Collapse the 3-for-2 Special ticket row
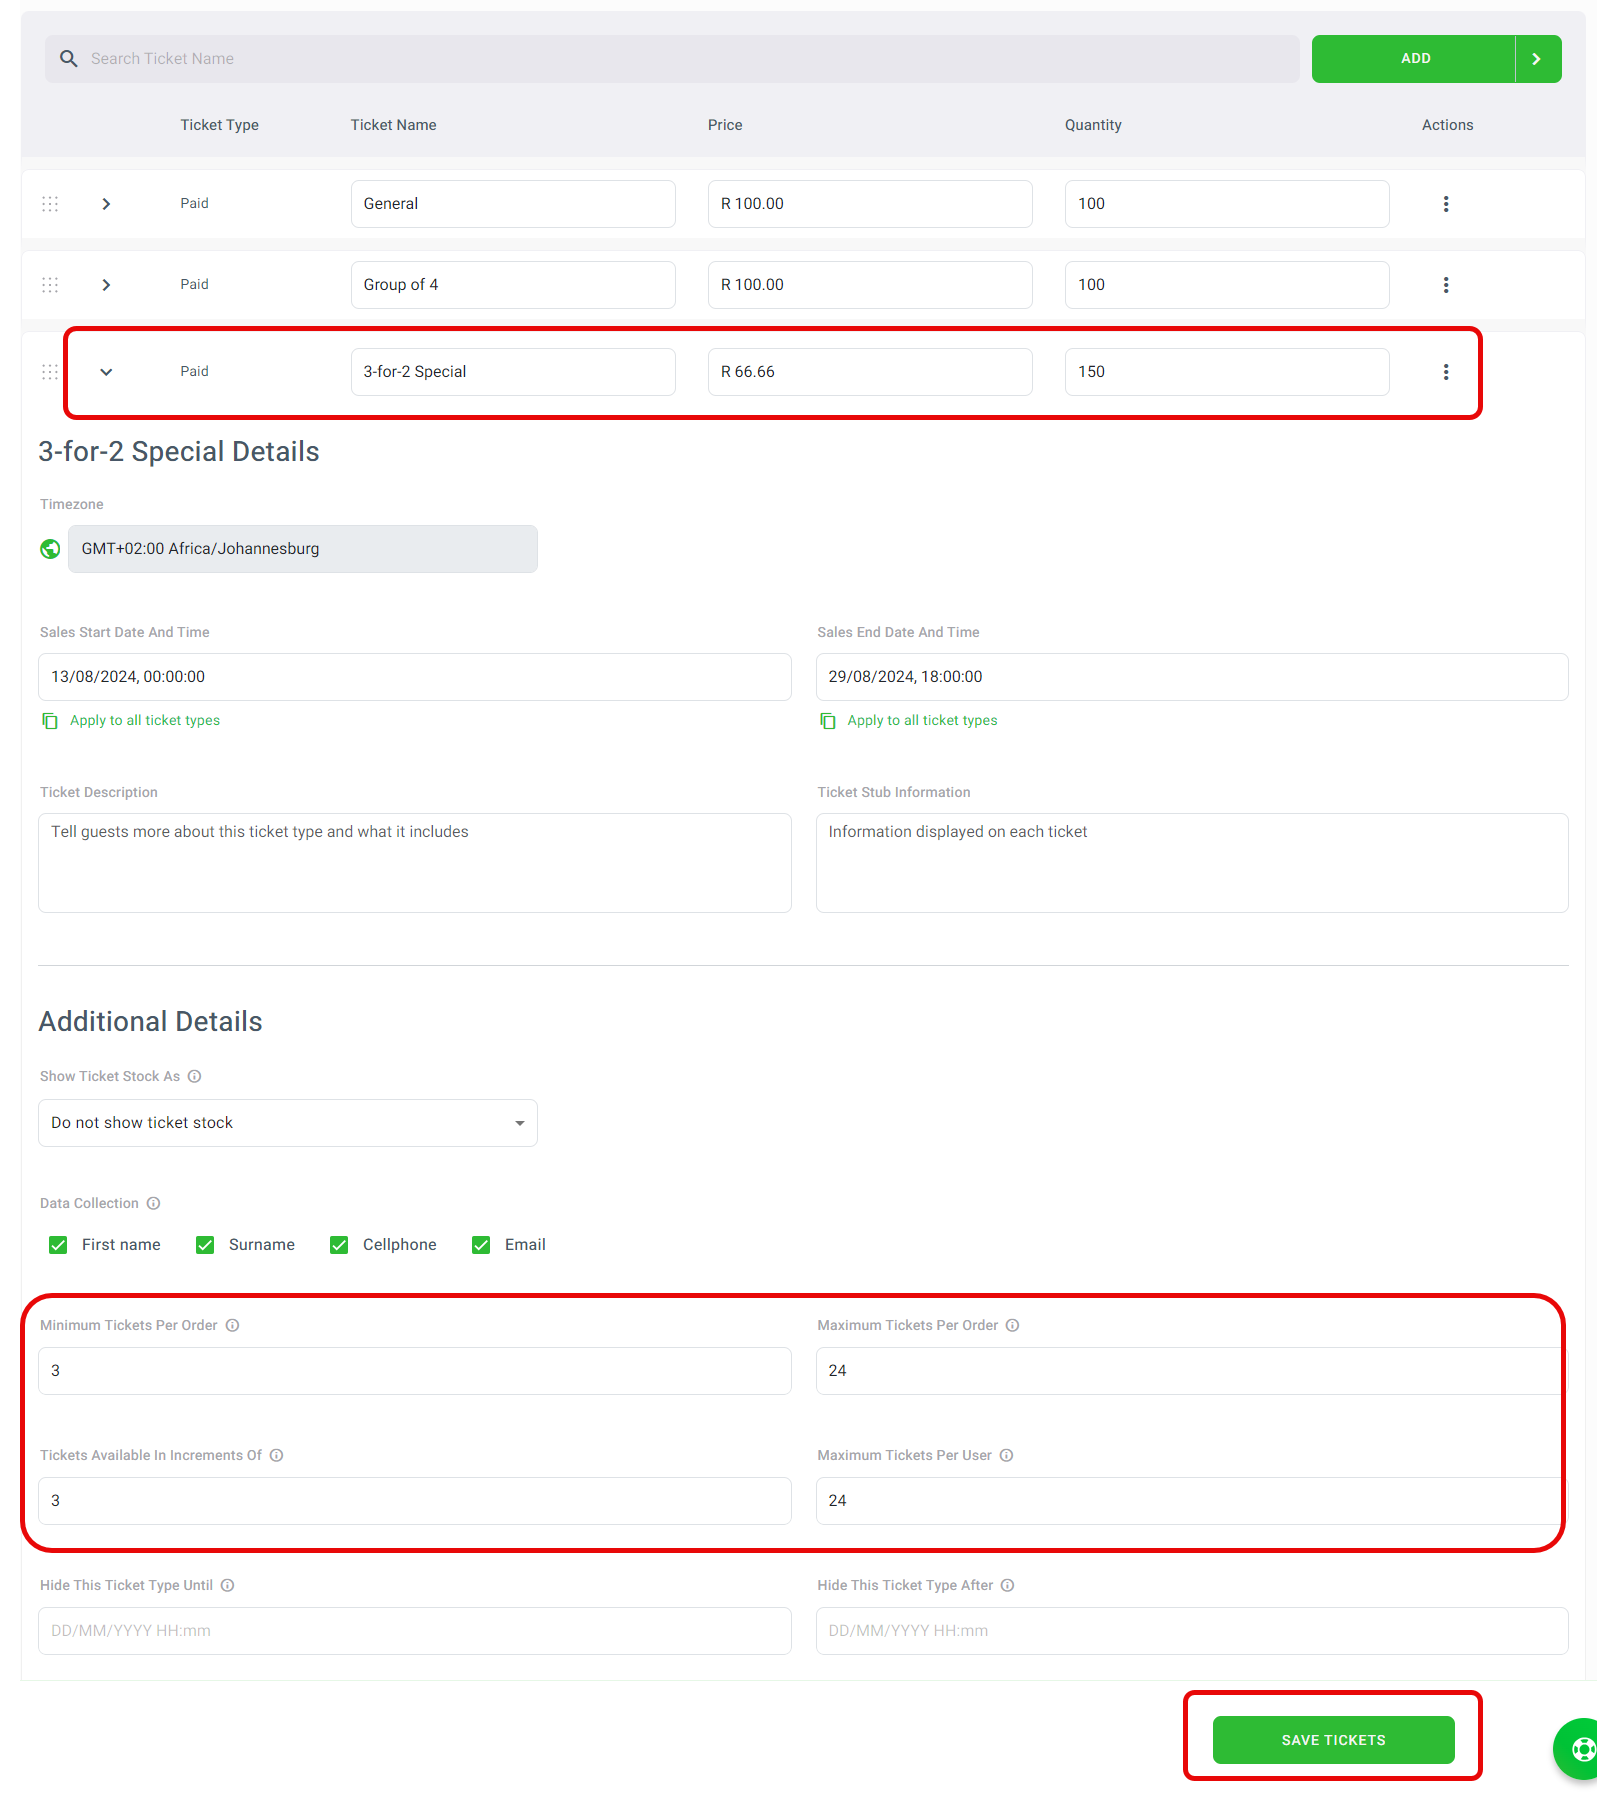 pos(106,372)
